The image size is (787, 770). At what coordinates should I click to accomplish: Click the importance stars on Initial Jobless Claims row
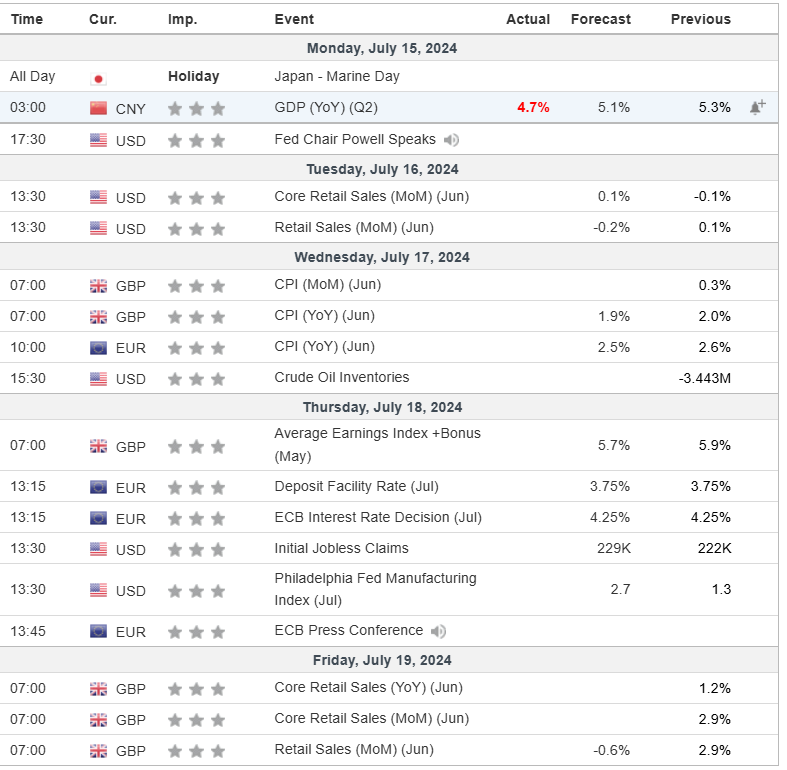196,549
